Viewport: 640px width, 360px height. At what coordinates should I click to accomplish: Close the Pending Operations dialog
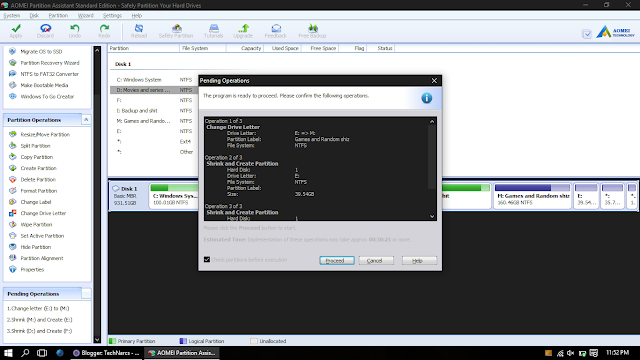(434, 80)
